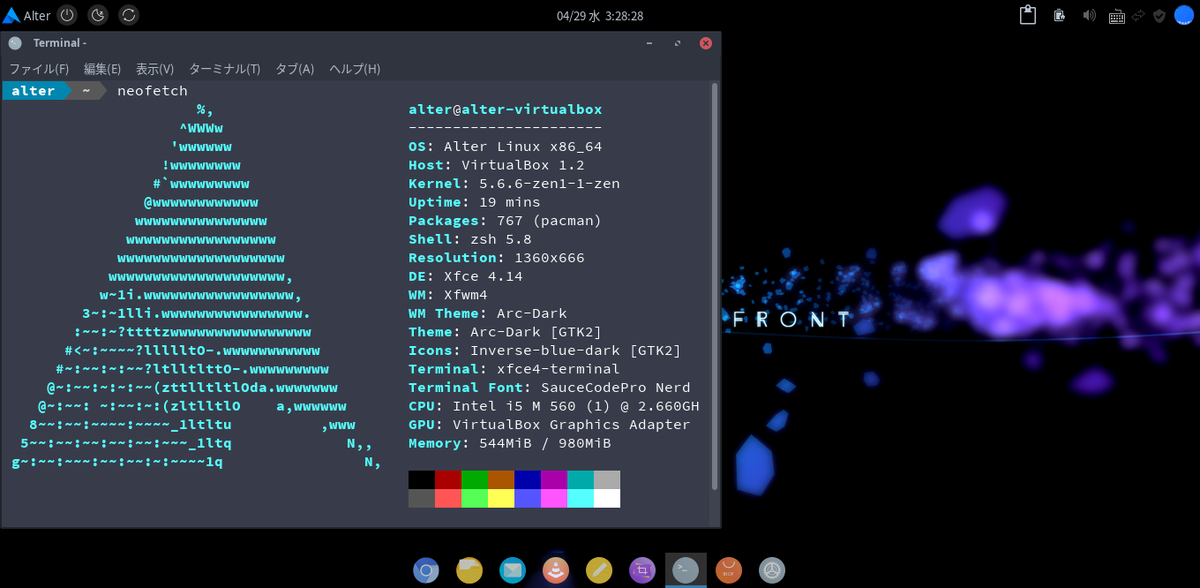Click the 'WM: Xfwm4' line
The image size is (1200, 588).
(448, 295)
